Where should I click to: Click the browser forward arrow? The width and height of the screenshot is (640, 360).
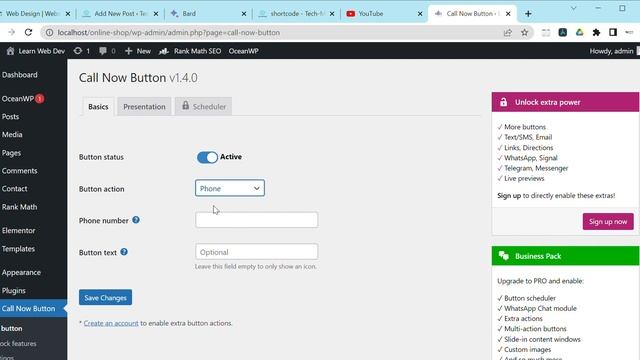[11, 32]
